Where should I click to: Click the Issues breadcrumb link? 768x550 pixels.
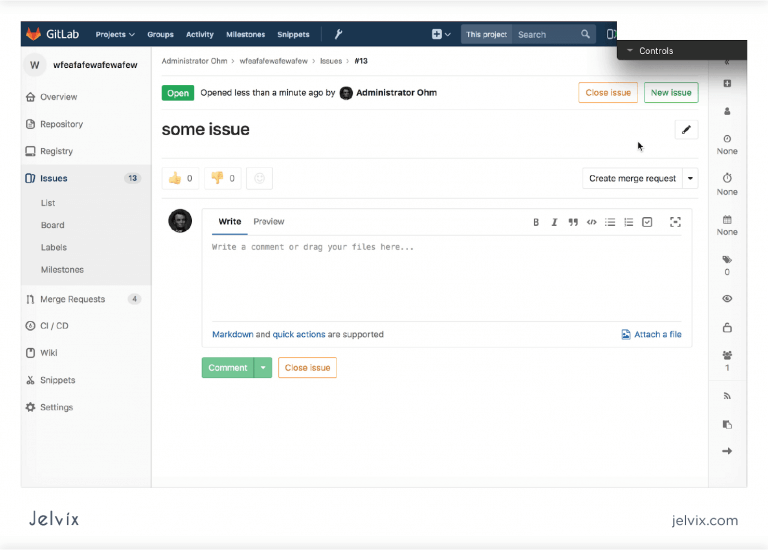pyautogui.click(x=331, y=61)
